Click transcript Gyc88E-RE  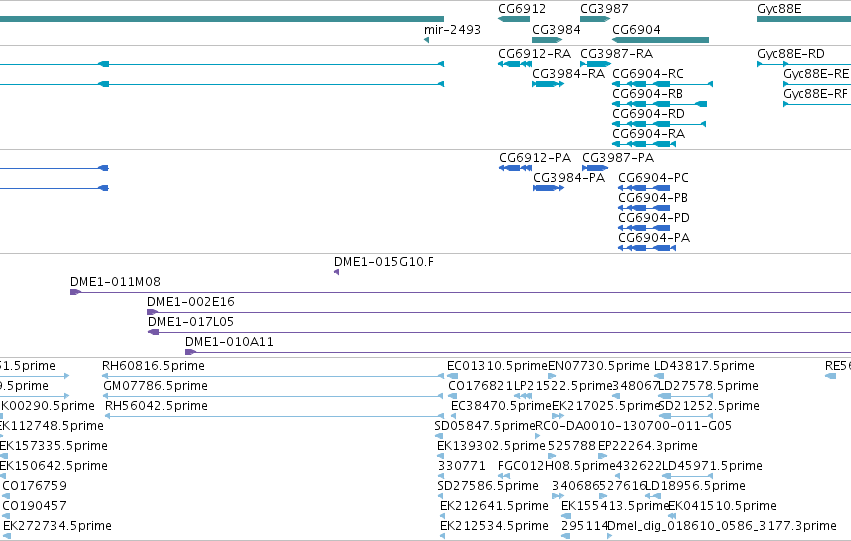(x=816, y=74)
